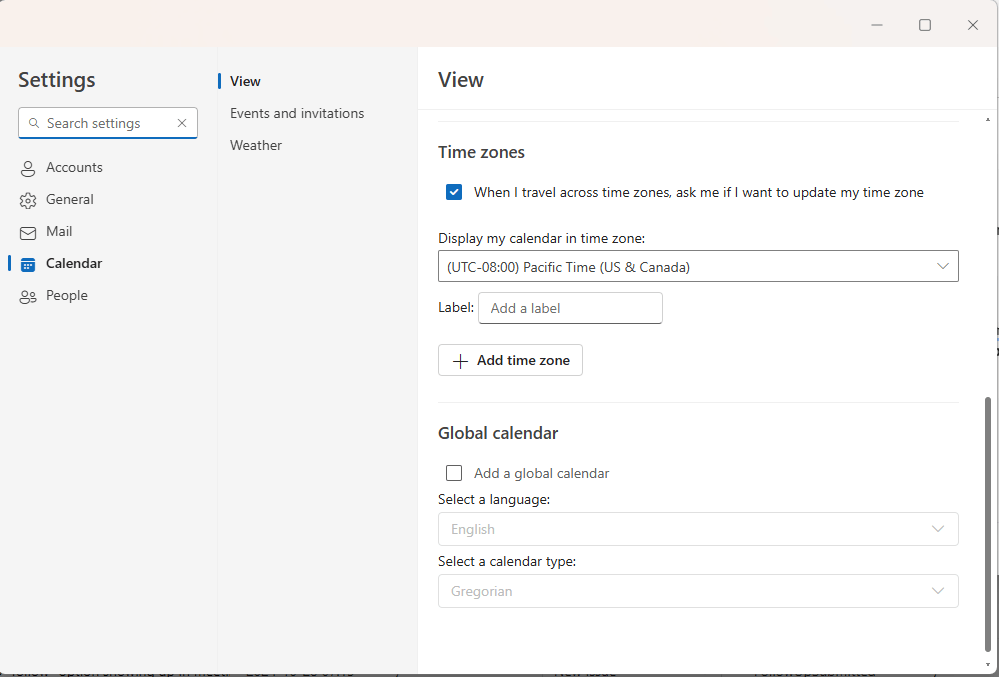Screen dimensions: 999x677
Task: Click the General gear icon
Action: point(28,200)
